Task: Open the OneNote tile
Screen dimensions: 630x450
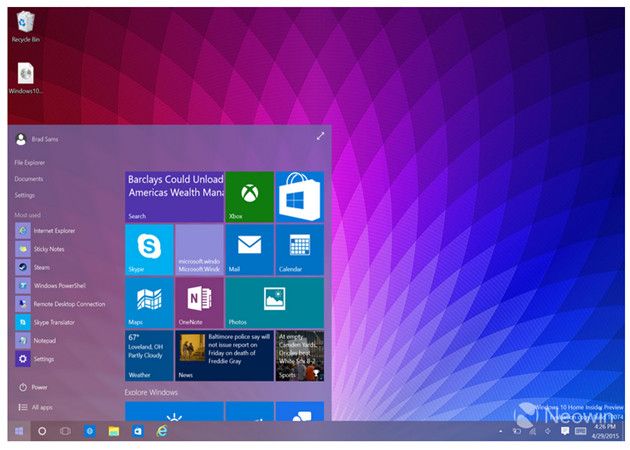Action: coord(199,303)
